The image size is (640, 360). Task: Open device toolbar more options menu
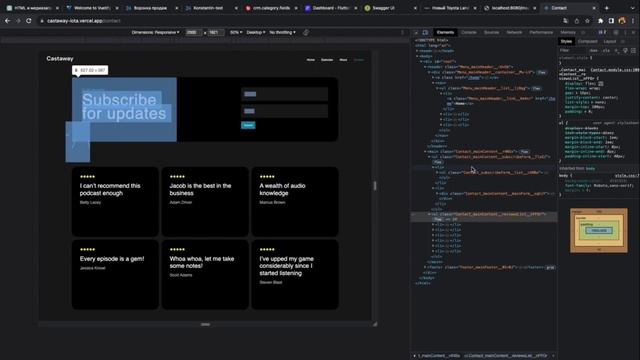(x=402, y=32)
